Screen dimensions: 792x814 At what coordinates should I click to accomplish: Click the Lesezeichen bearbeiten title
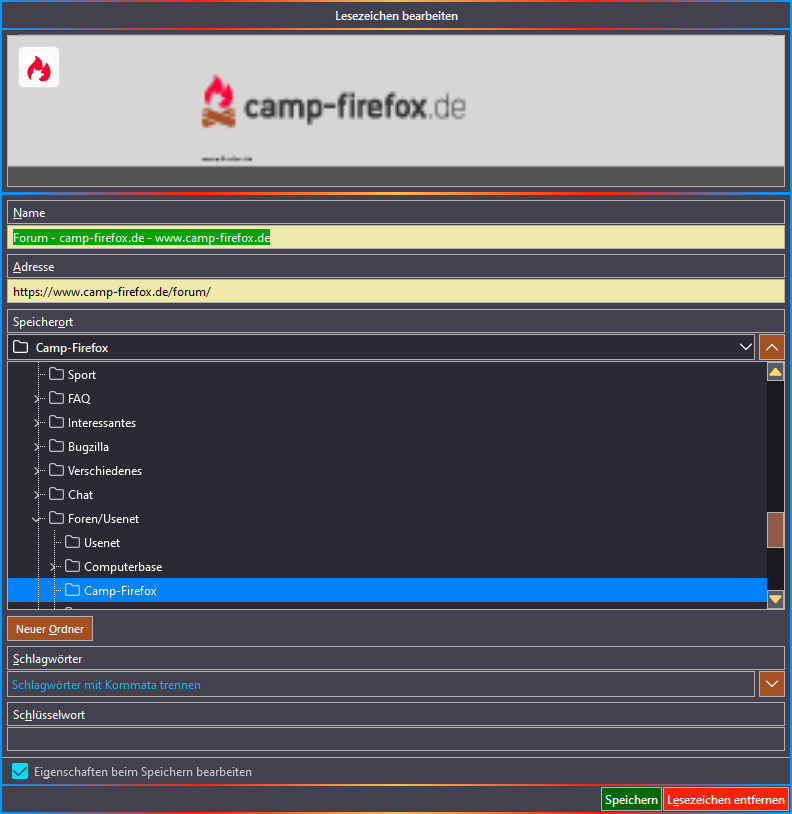pos(397,16)
